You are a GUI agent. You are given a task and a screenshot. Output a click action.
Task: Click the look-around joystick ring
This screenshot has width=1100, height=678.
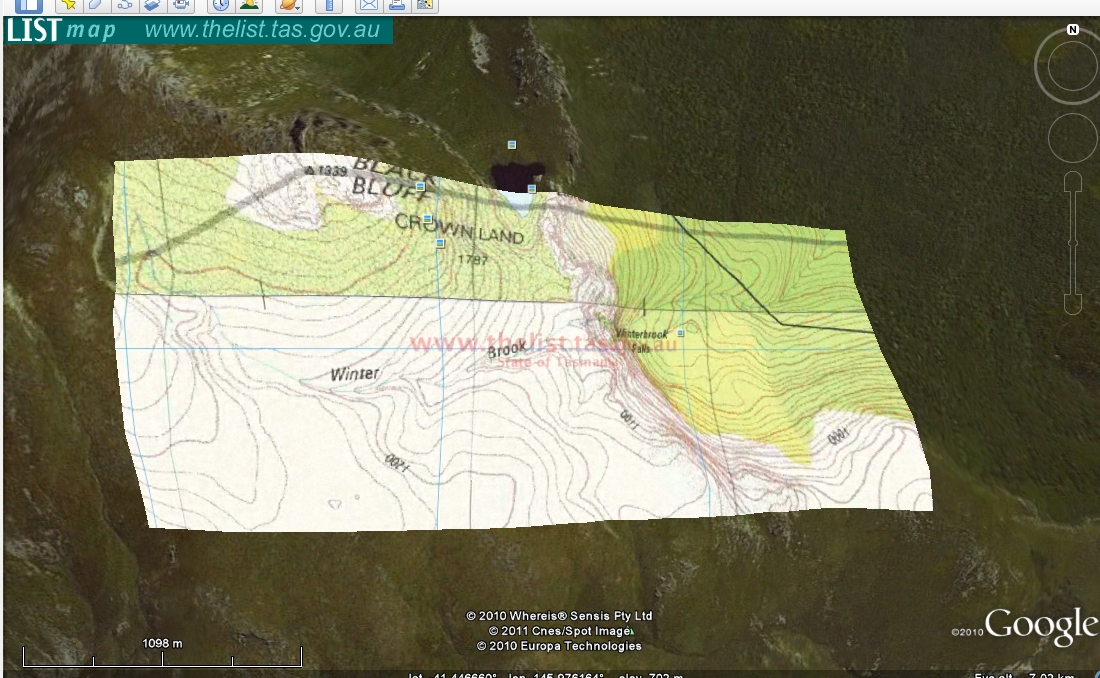tap(1072, 66)
